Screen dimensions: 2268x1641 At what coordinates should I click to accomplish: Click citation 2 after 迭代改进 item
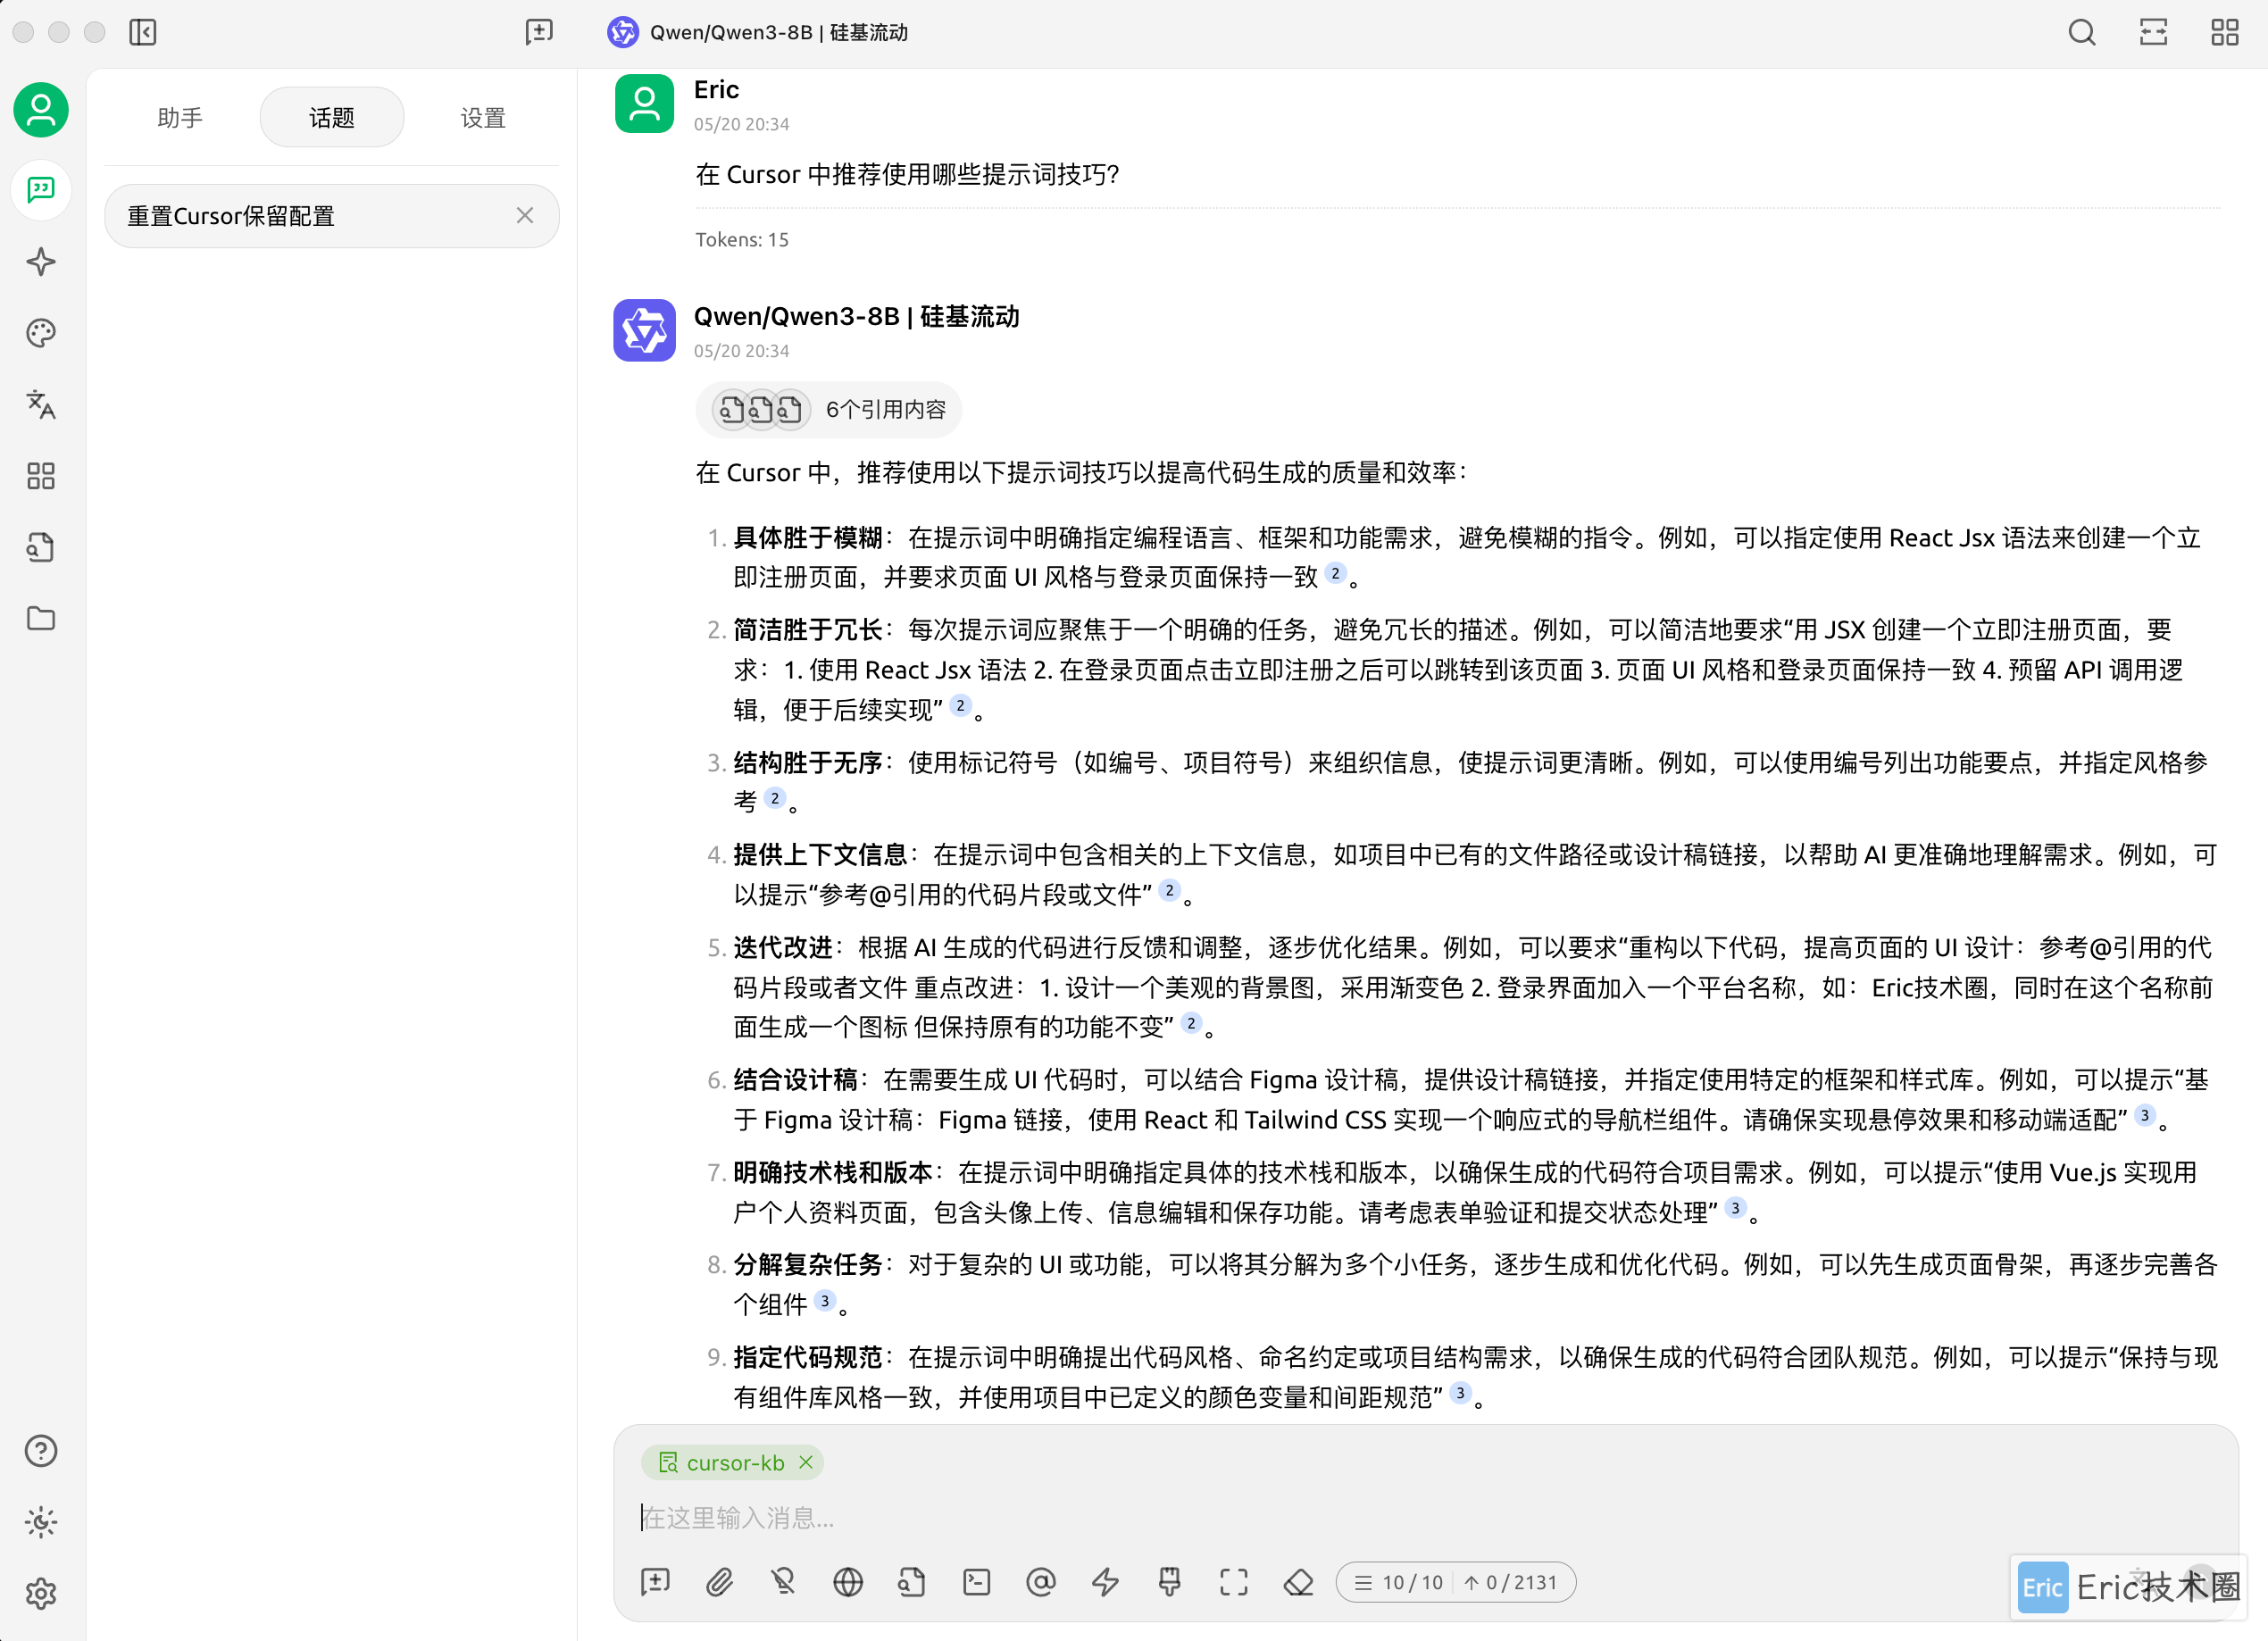tap(1191, 1023)
